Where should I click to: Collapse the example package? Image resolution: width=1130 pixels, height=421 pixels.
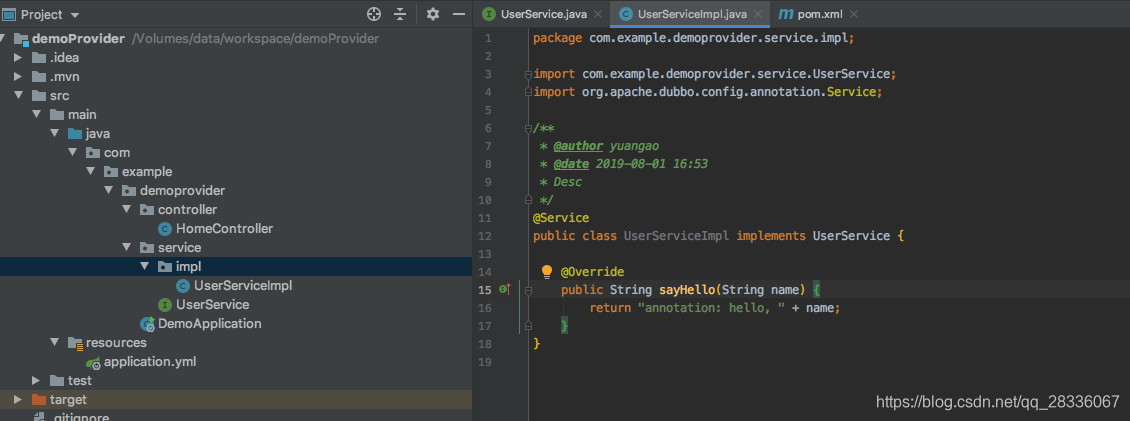(90, 172)
